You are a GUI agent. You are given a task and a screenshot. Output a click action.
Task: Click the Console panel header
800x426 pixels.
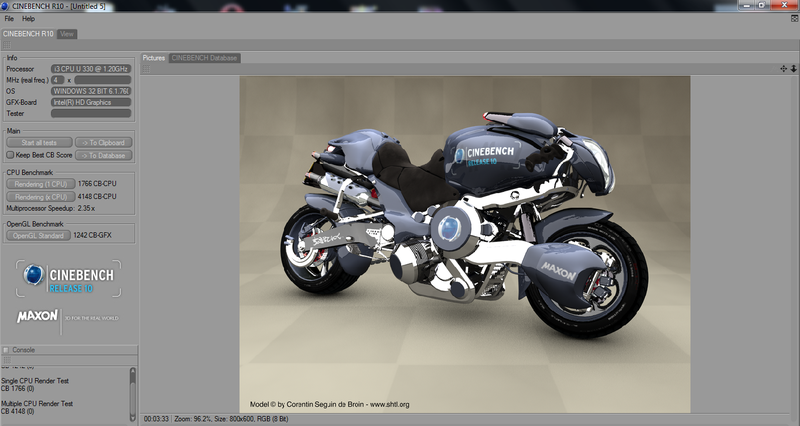69,350
